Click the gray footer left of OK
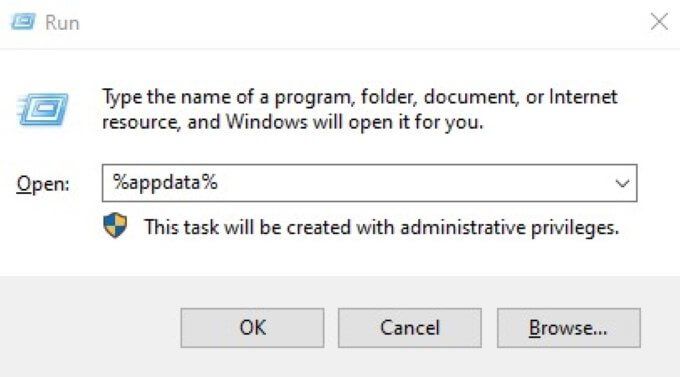The height and width of the screenshot is (377, 680). [89, 328]
